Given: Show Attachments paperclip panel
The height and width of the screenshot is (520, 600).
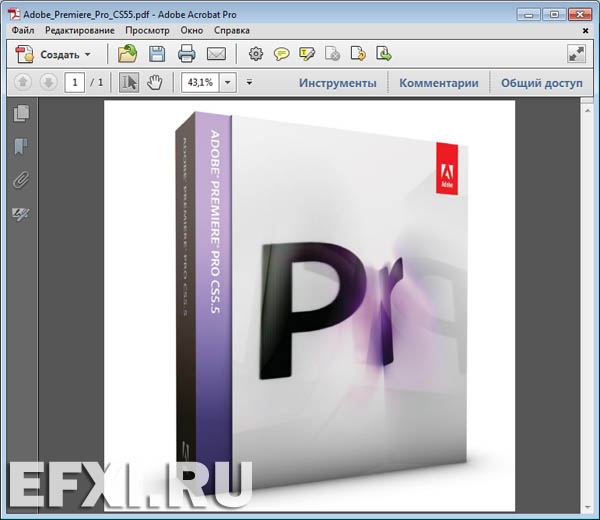Looking at the screenshot, I should (x=21, y=180).
